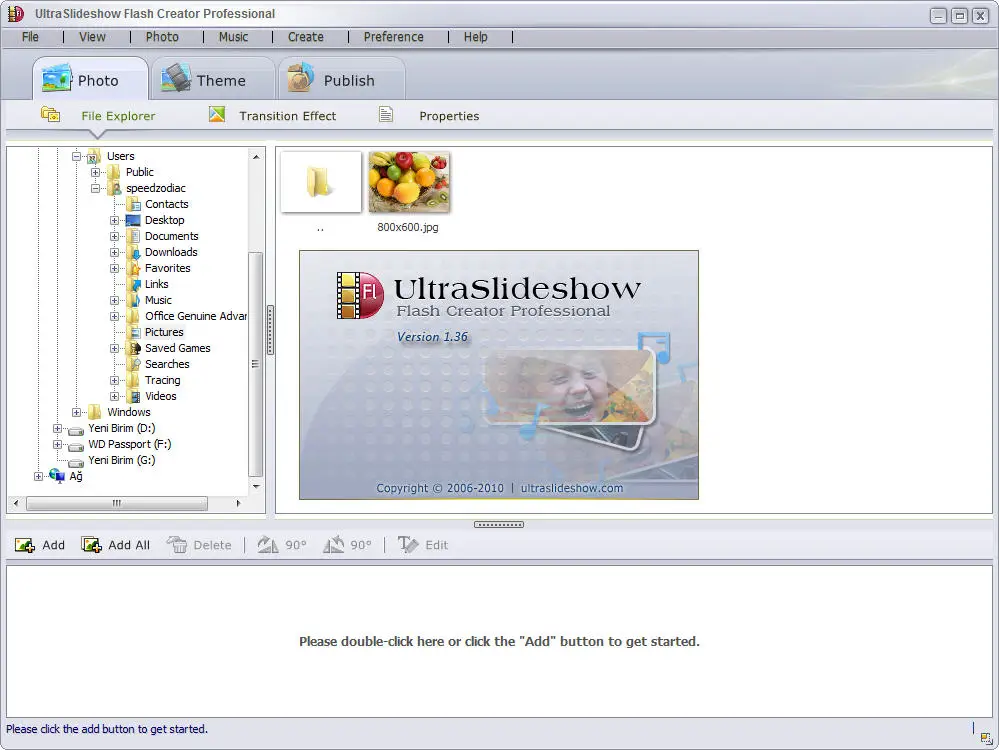Click the Photo tab picture icon

[x=56, y=78]
